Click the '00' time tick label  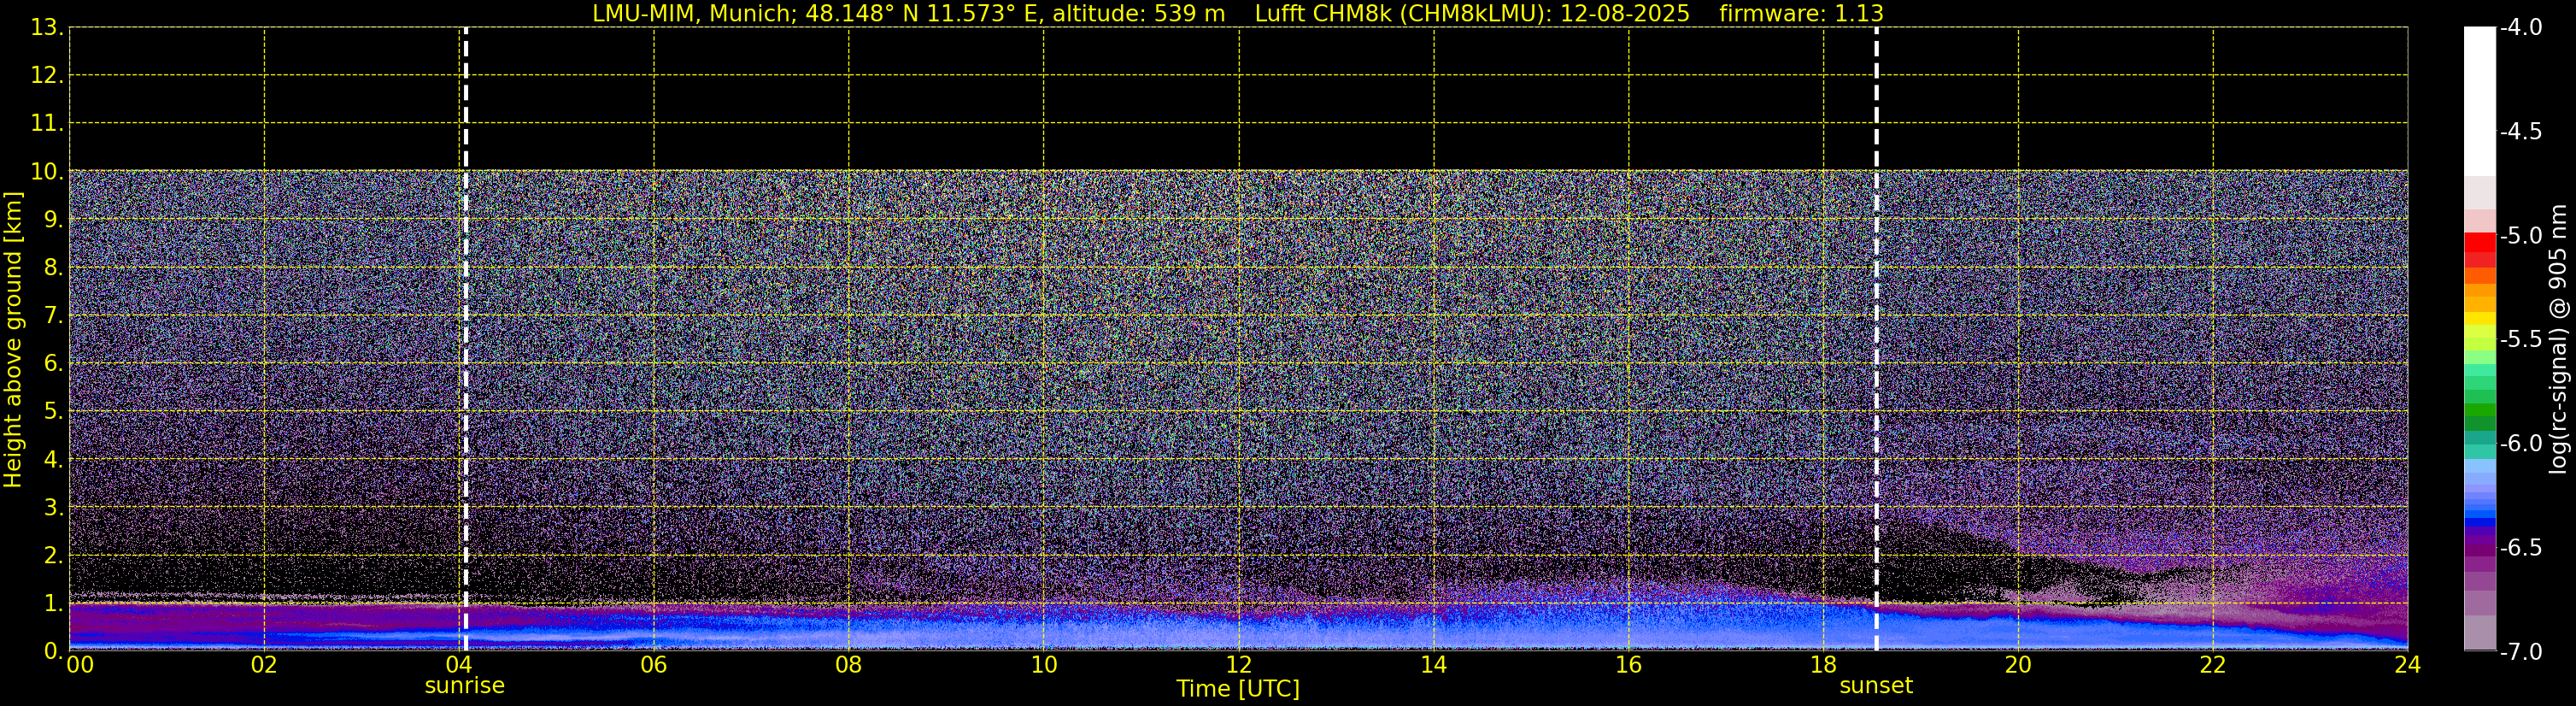(80, 665)
